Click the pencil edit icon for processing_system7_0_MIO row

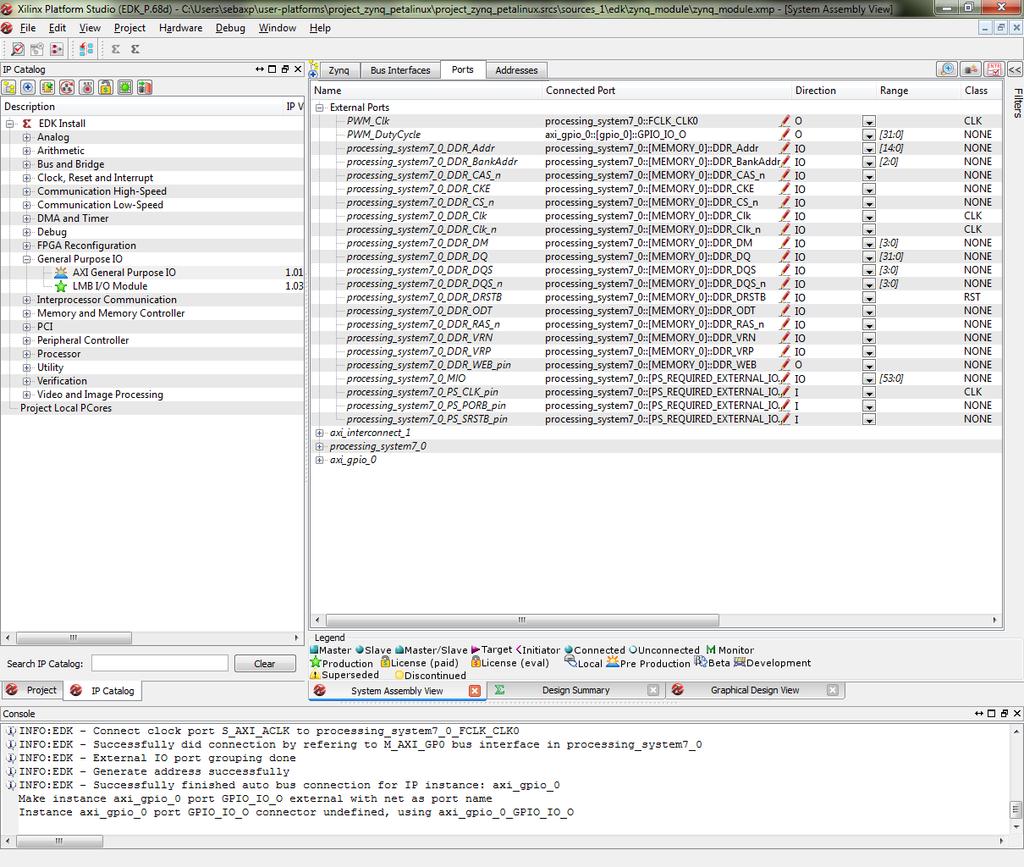[x=785, y=379]
